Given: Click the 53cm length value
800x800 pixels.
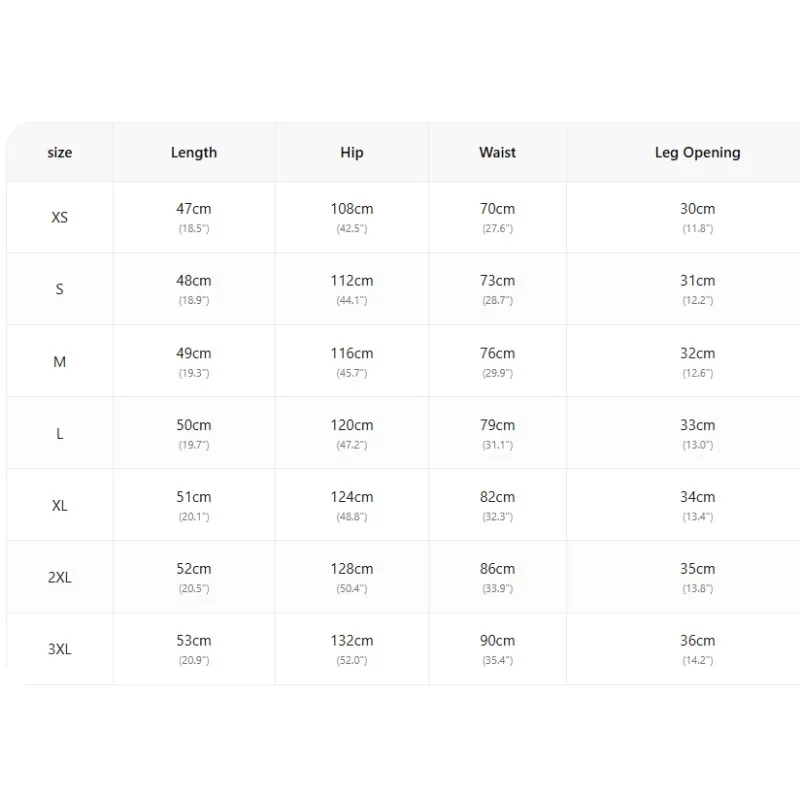Looking at the screenshot, I should point(194,641).
